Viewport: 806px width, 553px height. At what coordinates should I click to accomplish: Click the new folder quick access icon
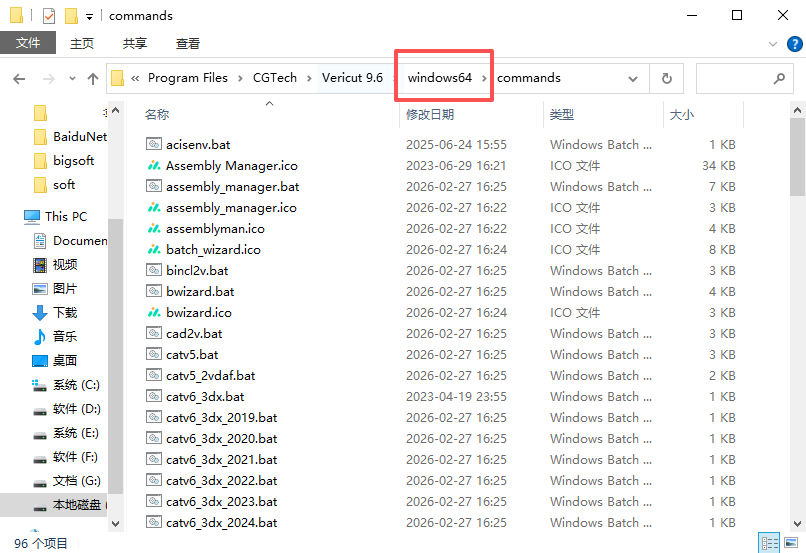pos(71,16)
